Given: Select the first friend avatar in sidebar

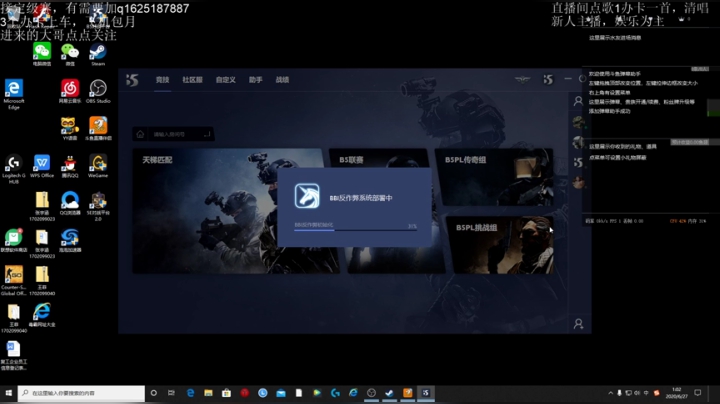Looking at the screenshot, I should 578,122.
